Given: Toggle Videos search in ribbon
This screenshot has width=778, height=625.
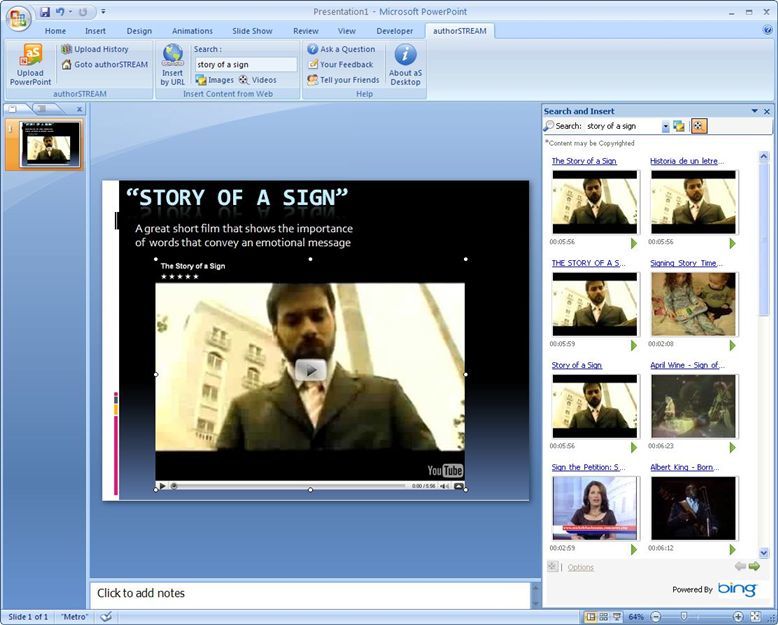Looking at the screenshot, I should 258,80.
